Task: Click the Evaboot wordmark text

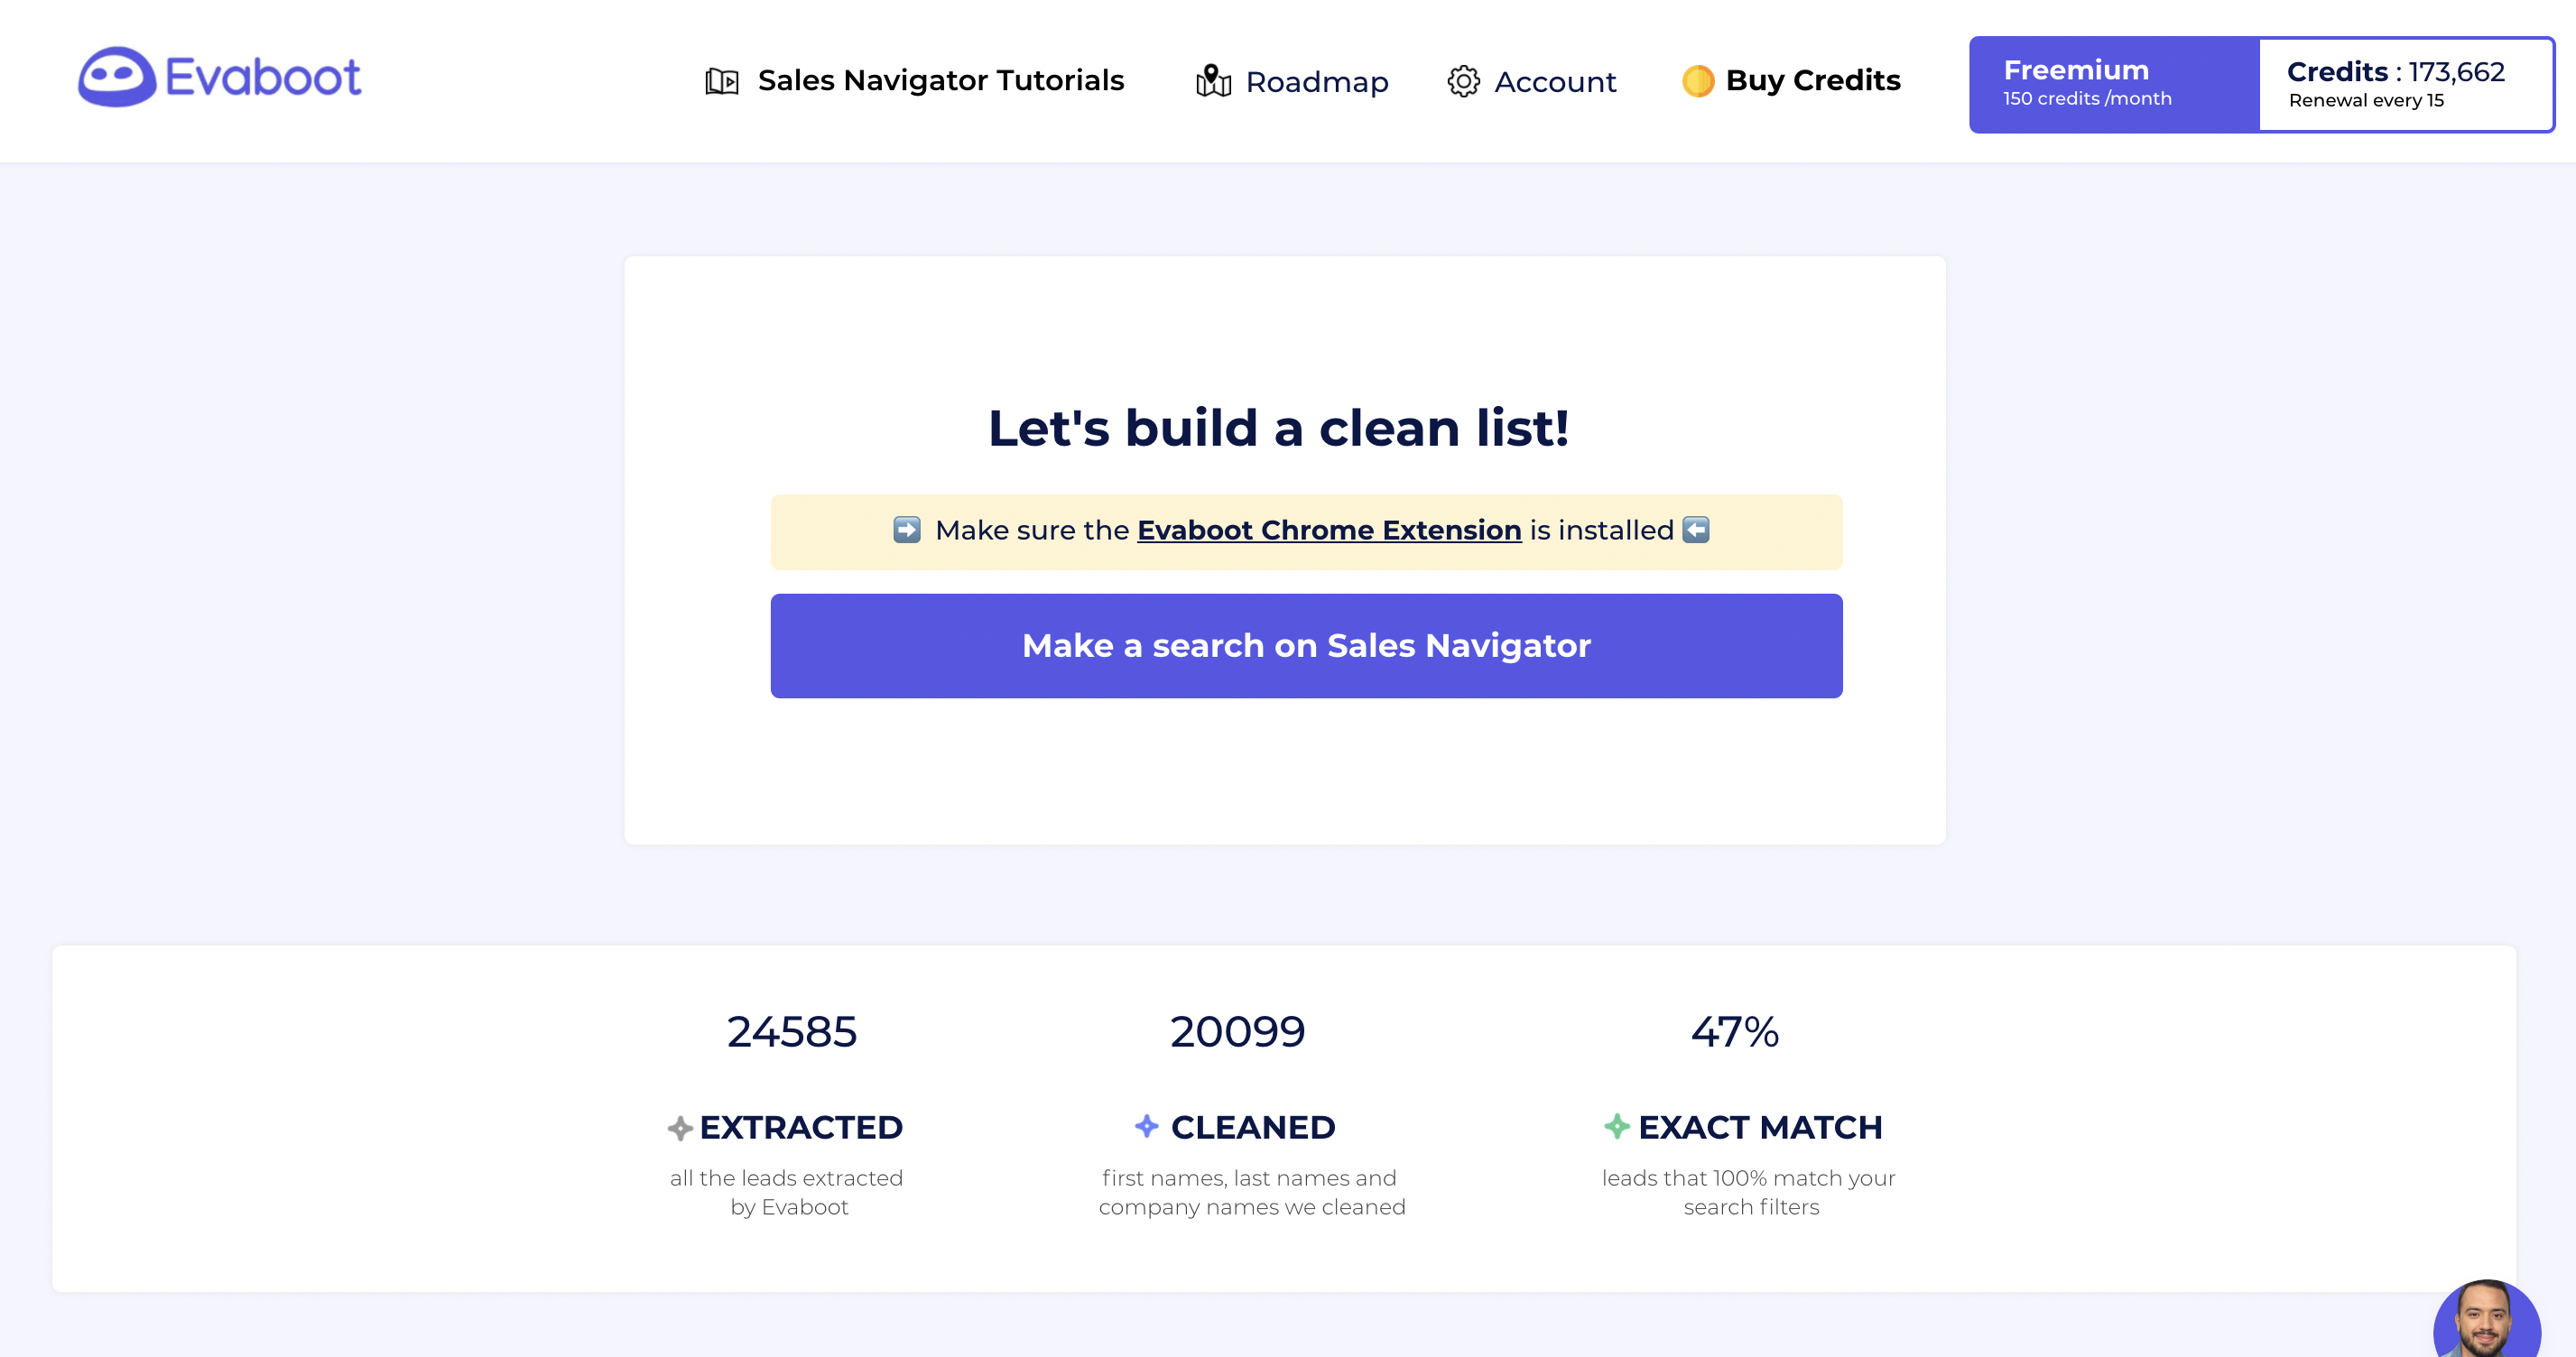Action: 262,77
